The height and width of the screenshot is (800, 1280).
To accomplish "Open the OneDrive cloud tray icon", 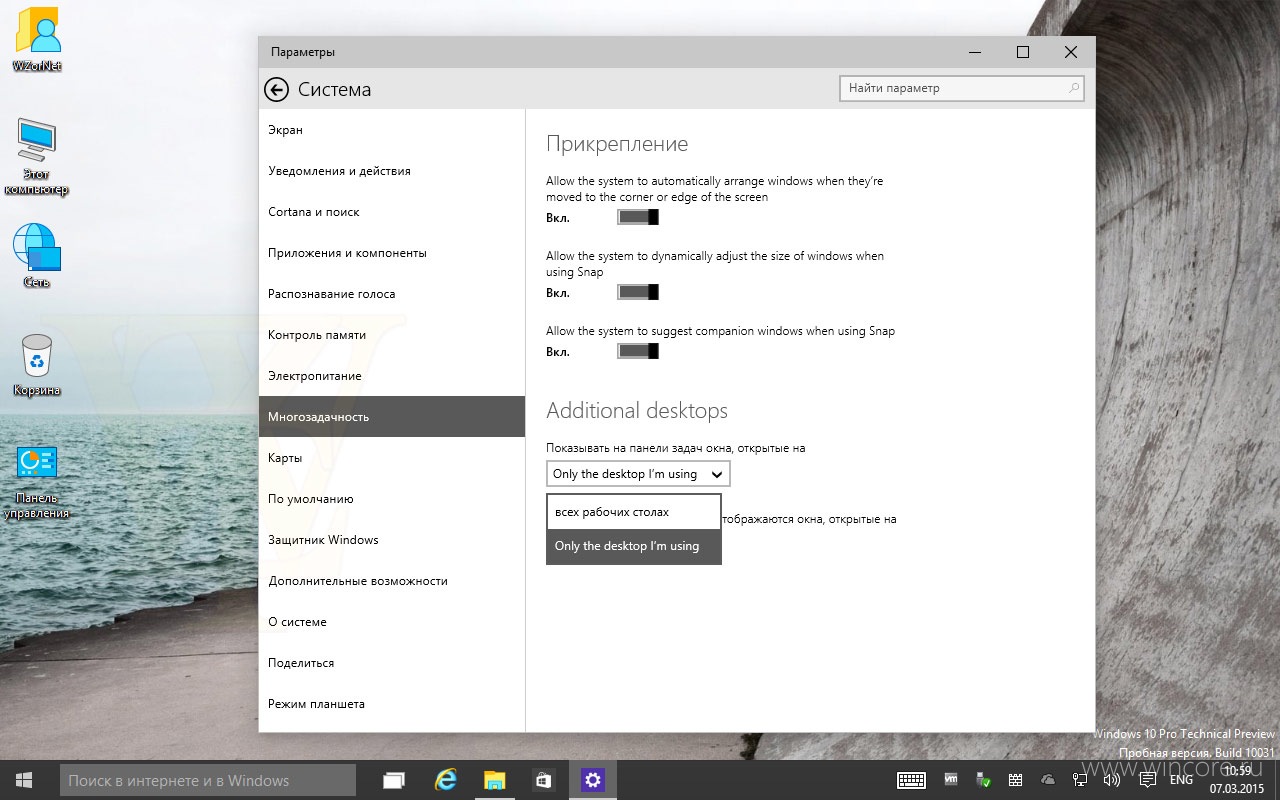I will tap(1047, 780).
